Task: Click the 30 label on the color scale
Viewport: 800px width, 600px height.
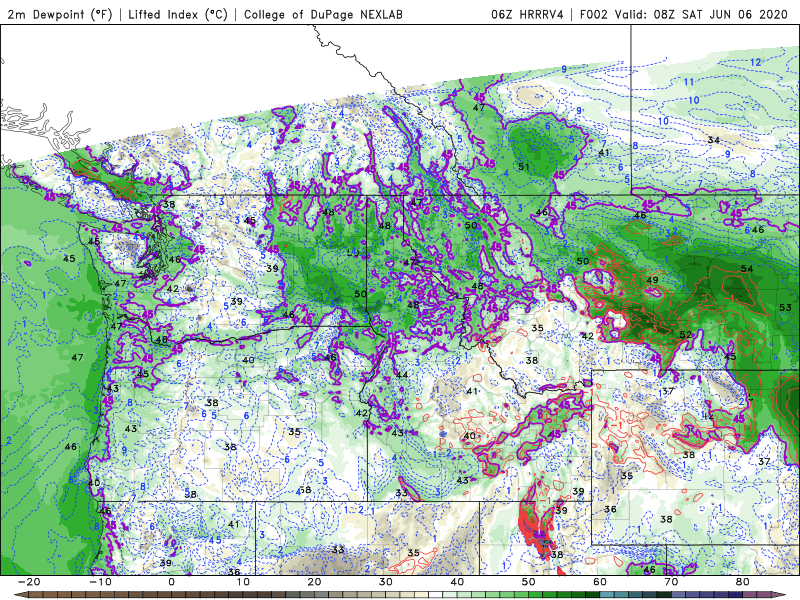Action: click(x=386, y=582)
